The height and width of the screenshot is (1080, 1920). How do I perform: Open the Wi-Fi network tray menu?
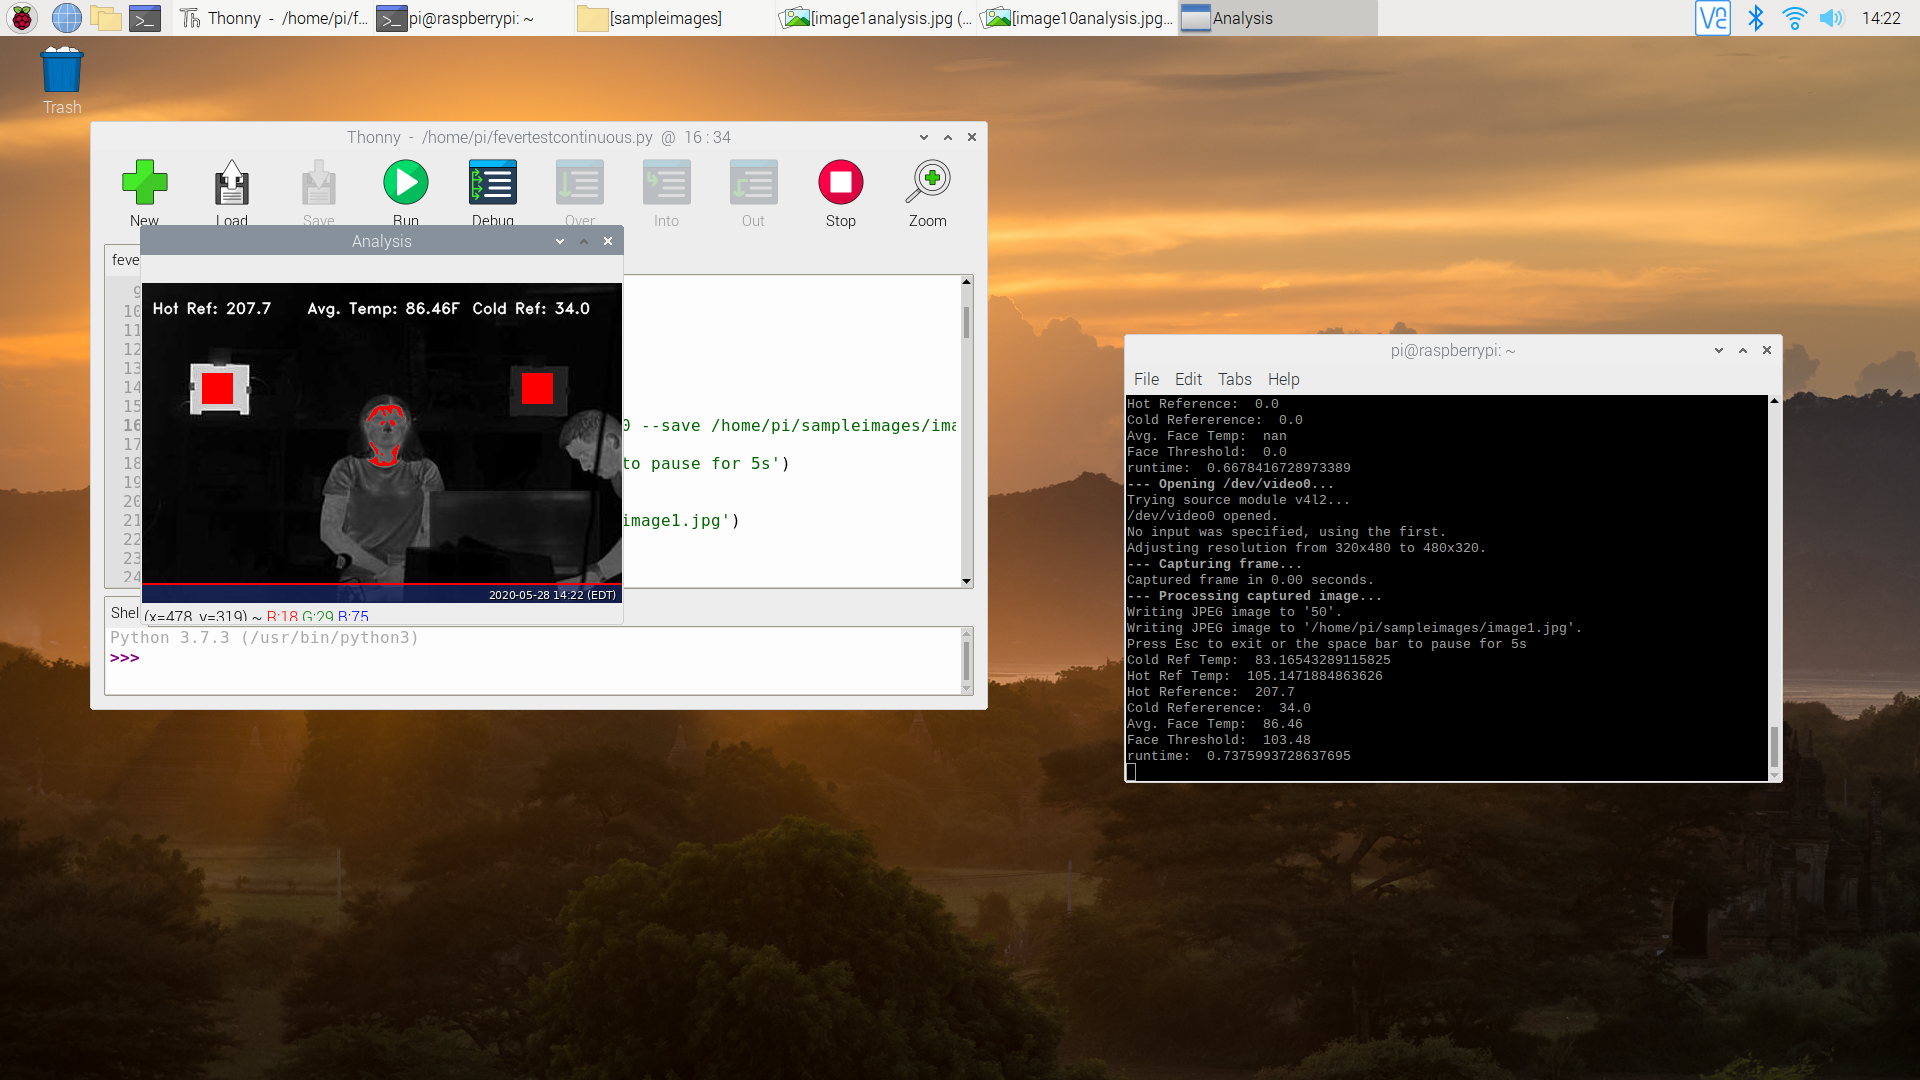1794,18
